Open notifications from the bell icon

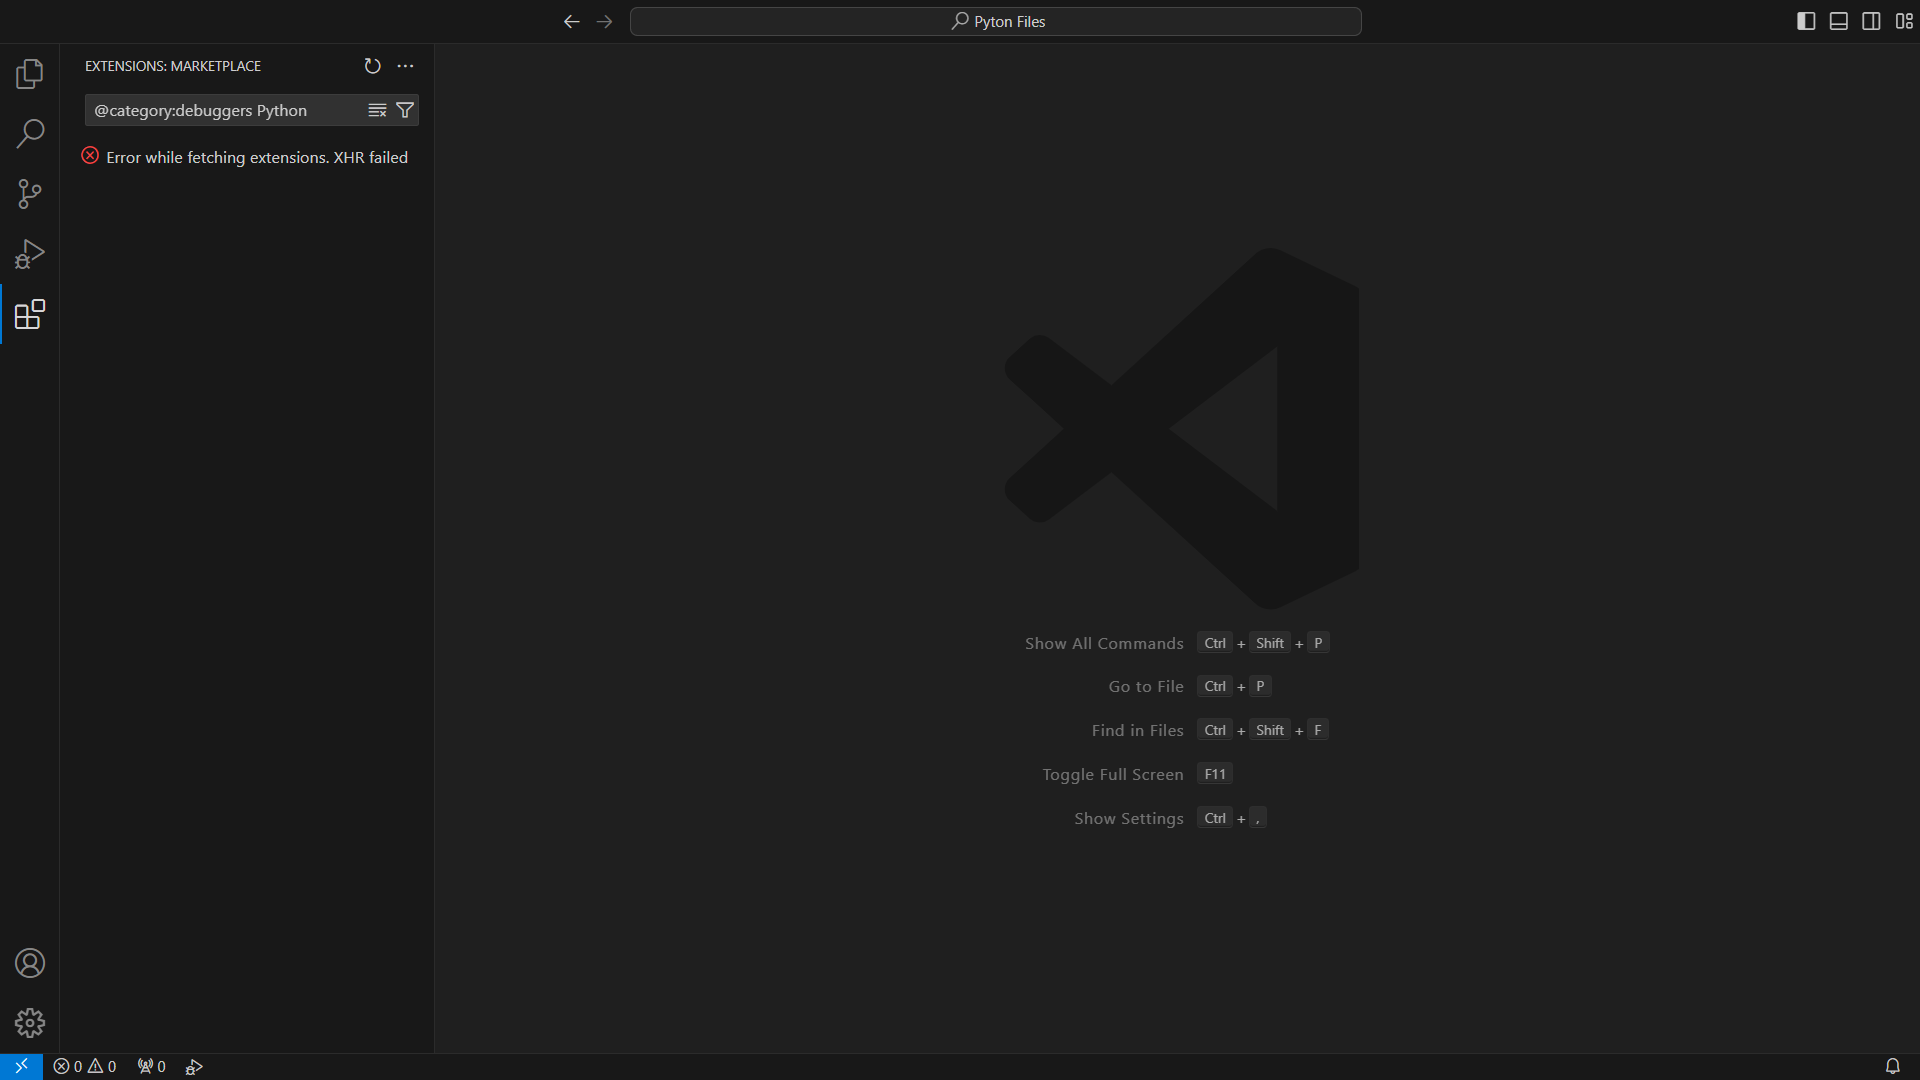click(1892, 1067)
